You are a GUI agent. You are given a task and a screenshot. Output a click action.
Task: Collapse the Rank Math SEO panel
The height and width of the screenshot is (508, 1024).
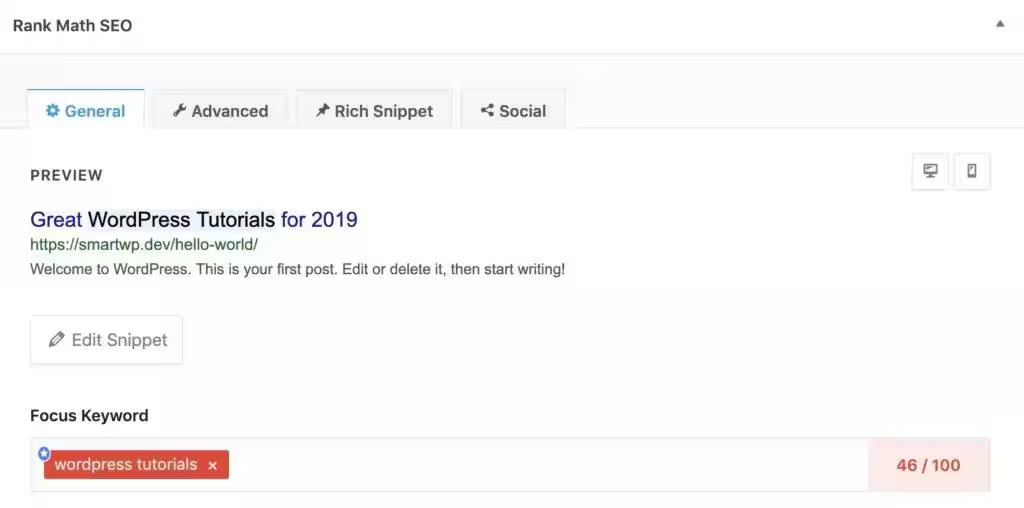[1000, 24]
